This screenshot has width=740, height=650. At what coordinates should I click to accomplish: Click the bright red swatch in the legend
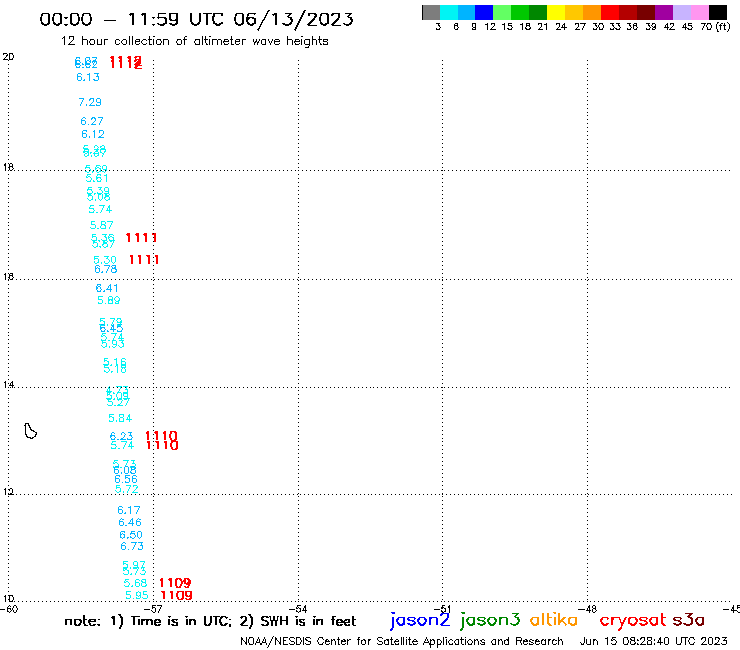coord(610,12)
